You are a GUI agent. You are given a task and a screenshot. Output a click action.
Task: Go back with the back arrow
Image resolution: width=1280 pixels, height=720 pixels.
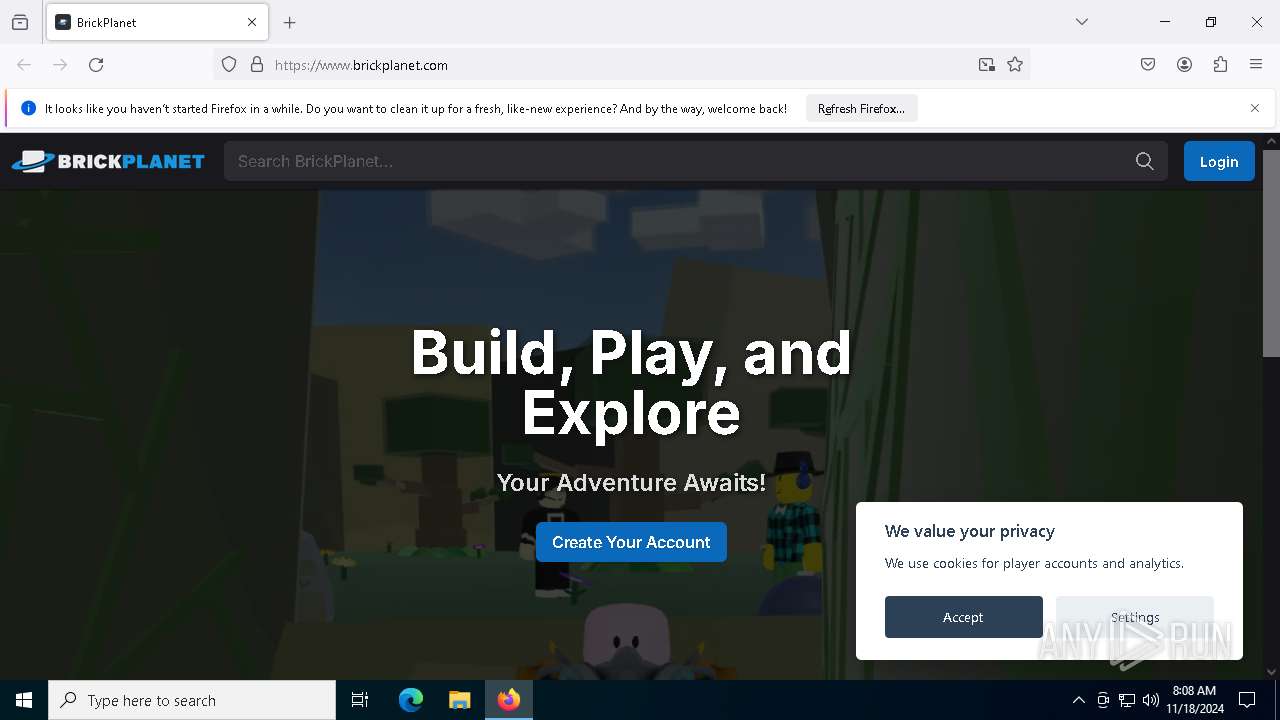coord(24,65)
